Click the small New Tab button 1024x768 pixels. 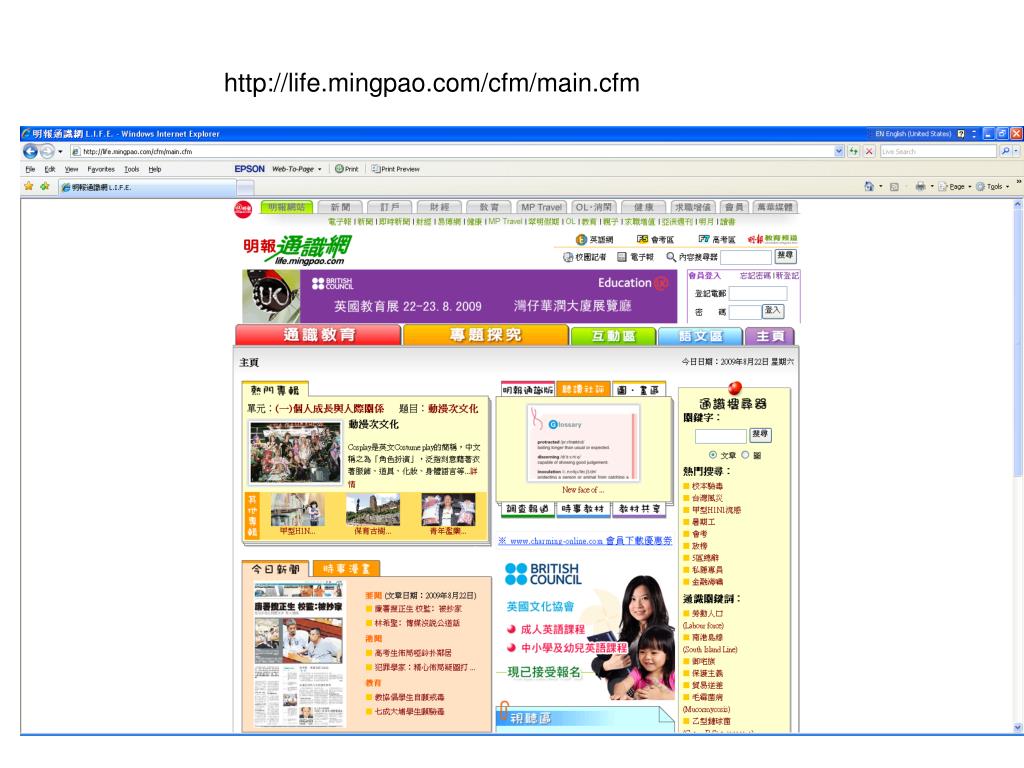(x=245, y=188)
